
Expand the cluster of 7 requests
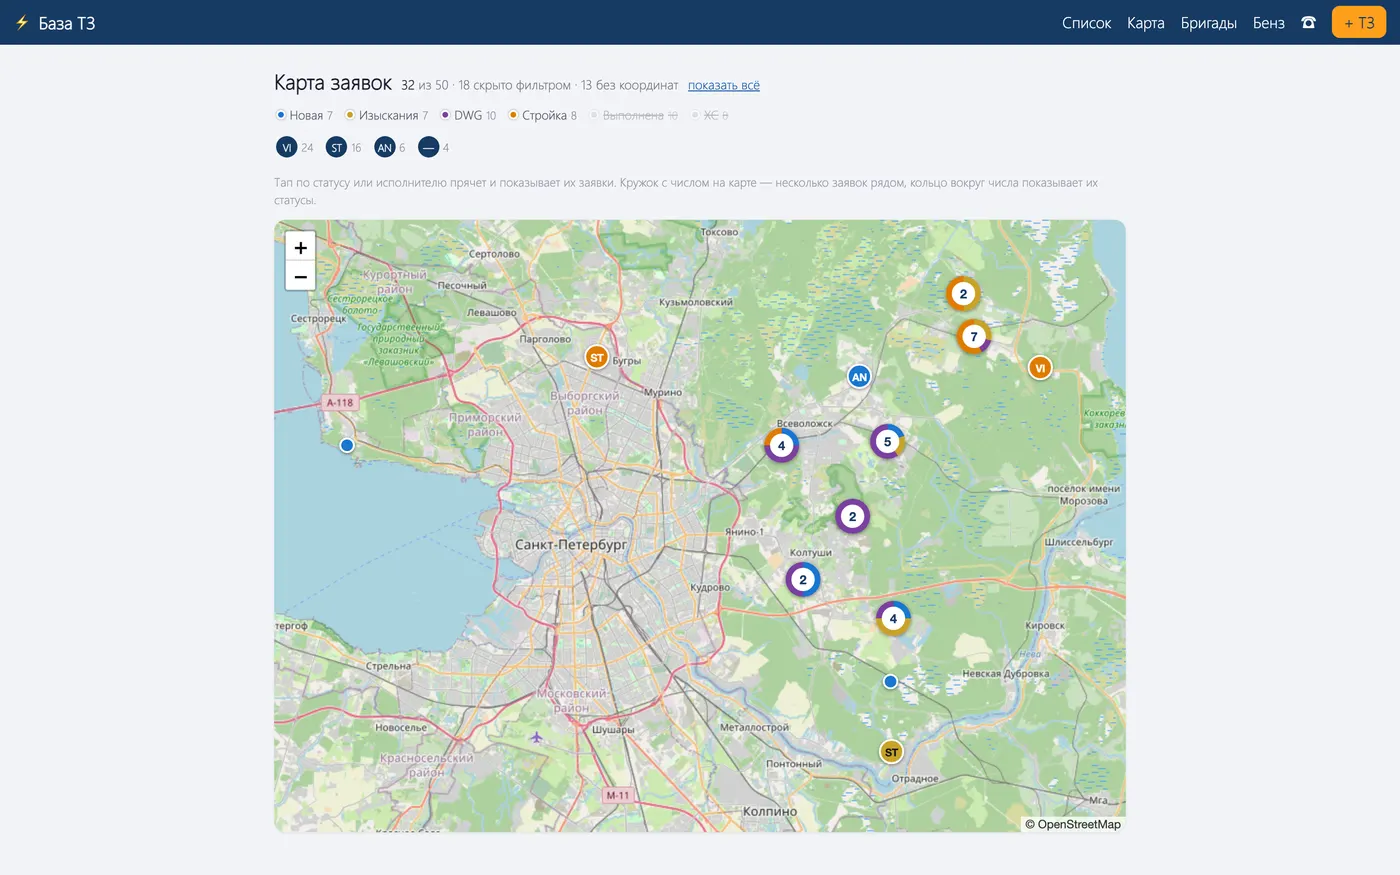(974, 337)
